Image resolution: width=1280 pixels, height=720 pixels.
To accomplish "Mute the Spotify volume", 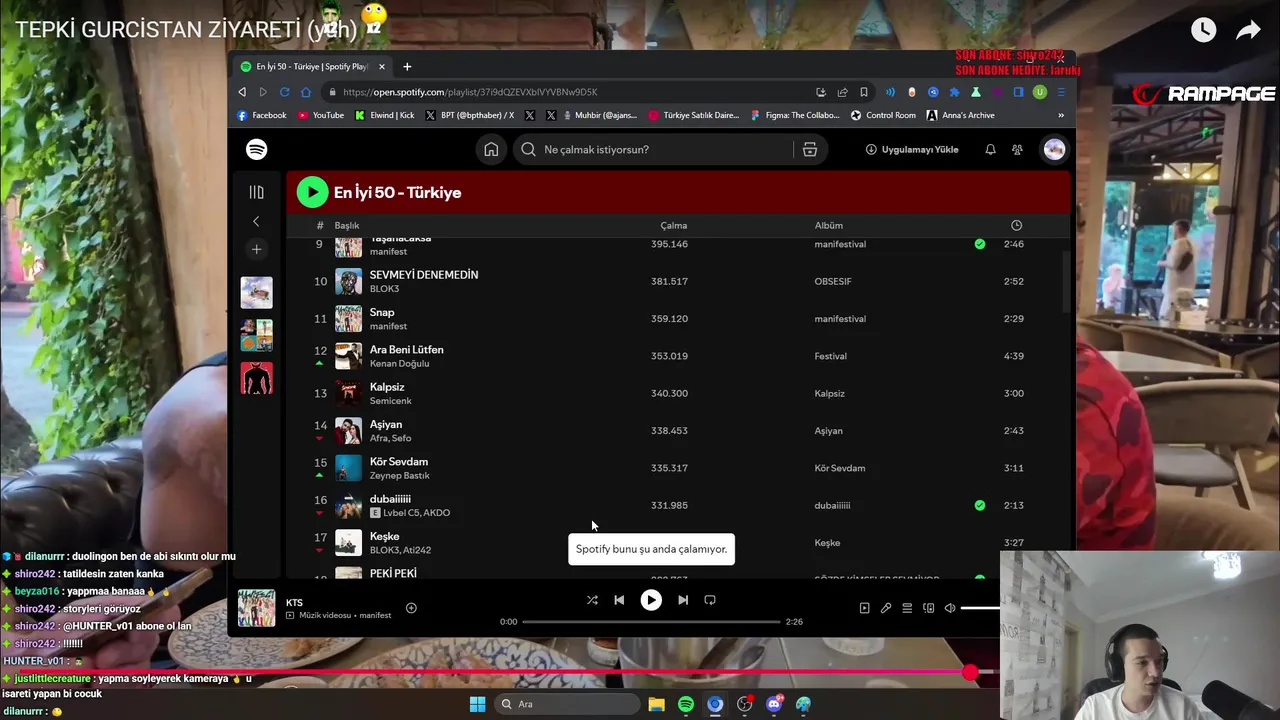I will click(950, 608).
